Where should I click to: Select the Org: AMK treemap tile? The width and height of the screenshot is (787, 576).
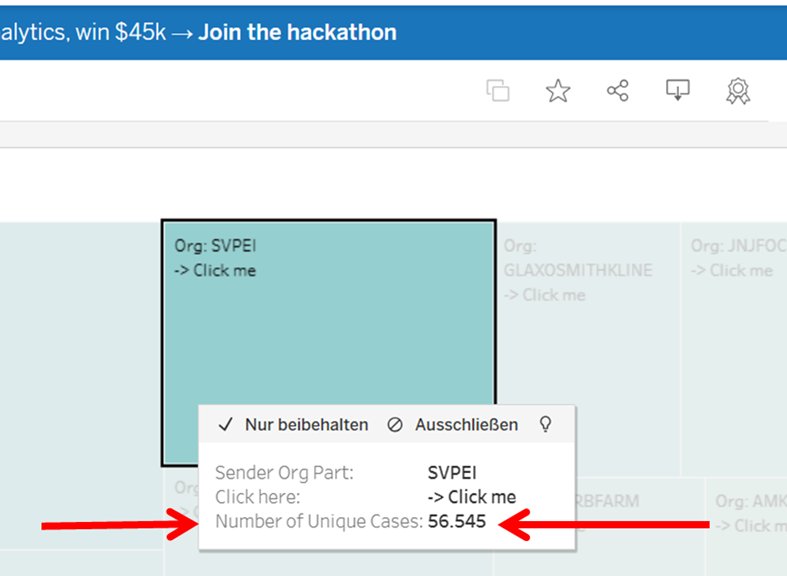pyautogui.click(x=747, y=527)
